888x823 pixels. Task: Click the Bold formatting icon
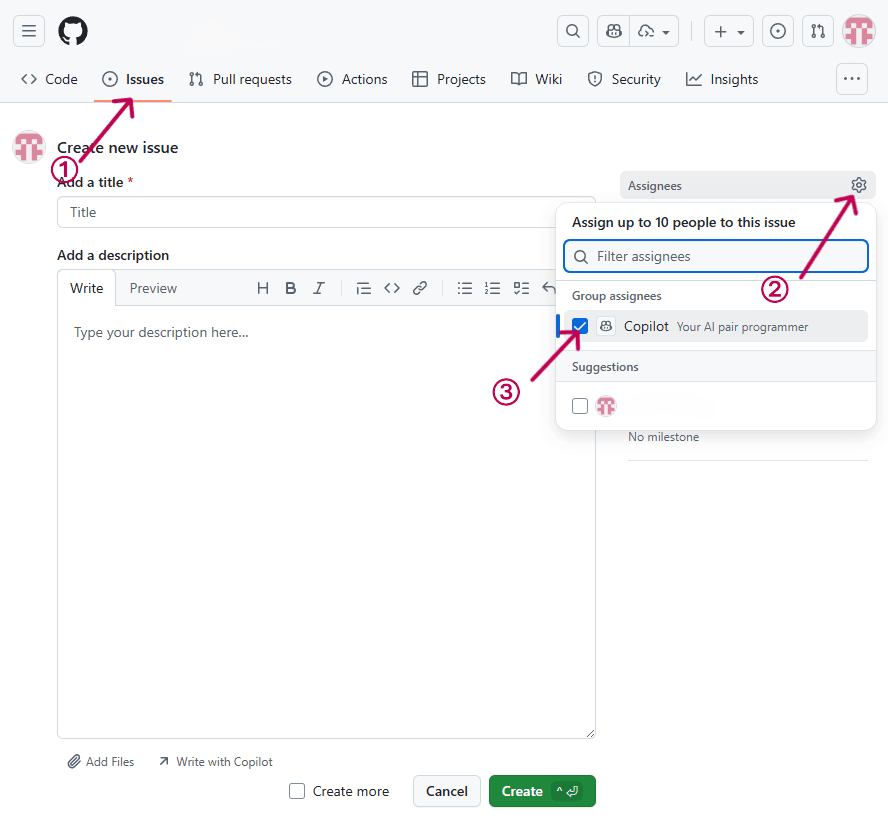click(x=291, y=288)
